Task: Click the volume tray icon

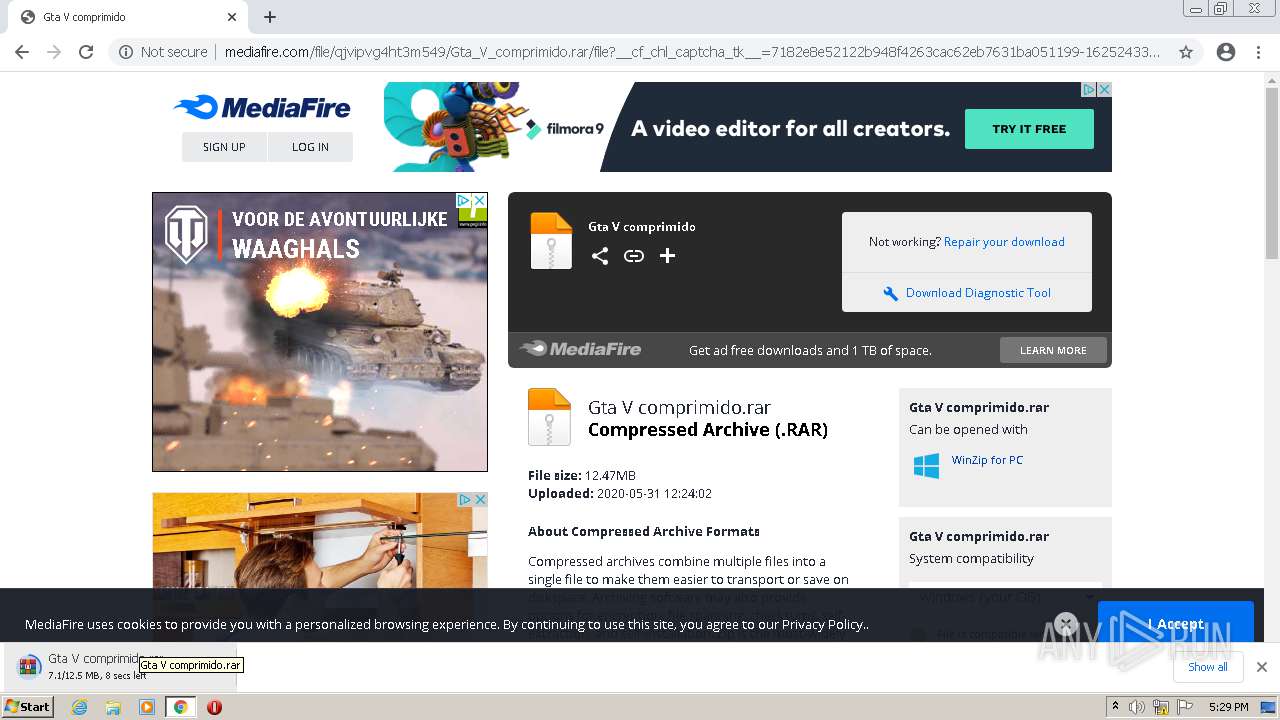Action: tap(1137, 707)
